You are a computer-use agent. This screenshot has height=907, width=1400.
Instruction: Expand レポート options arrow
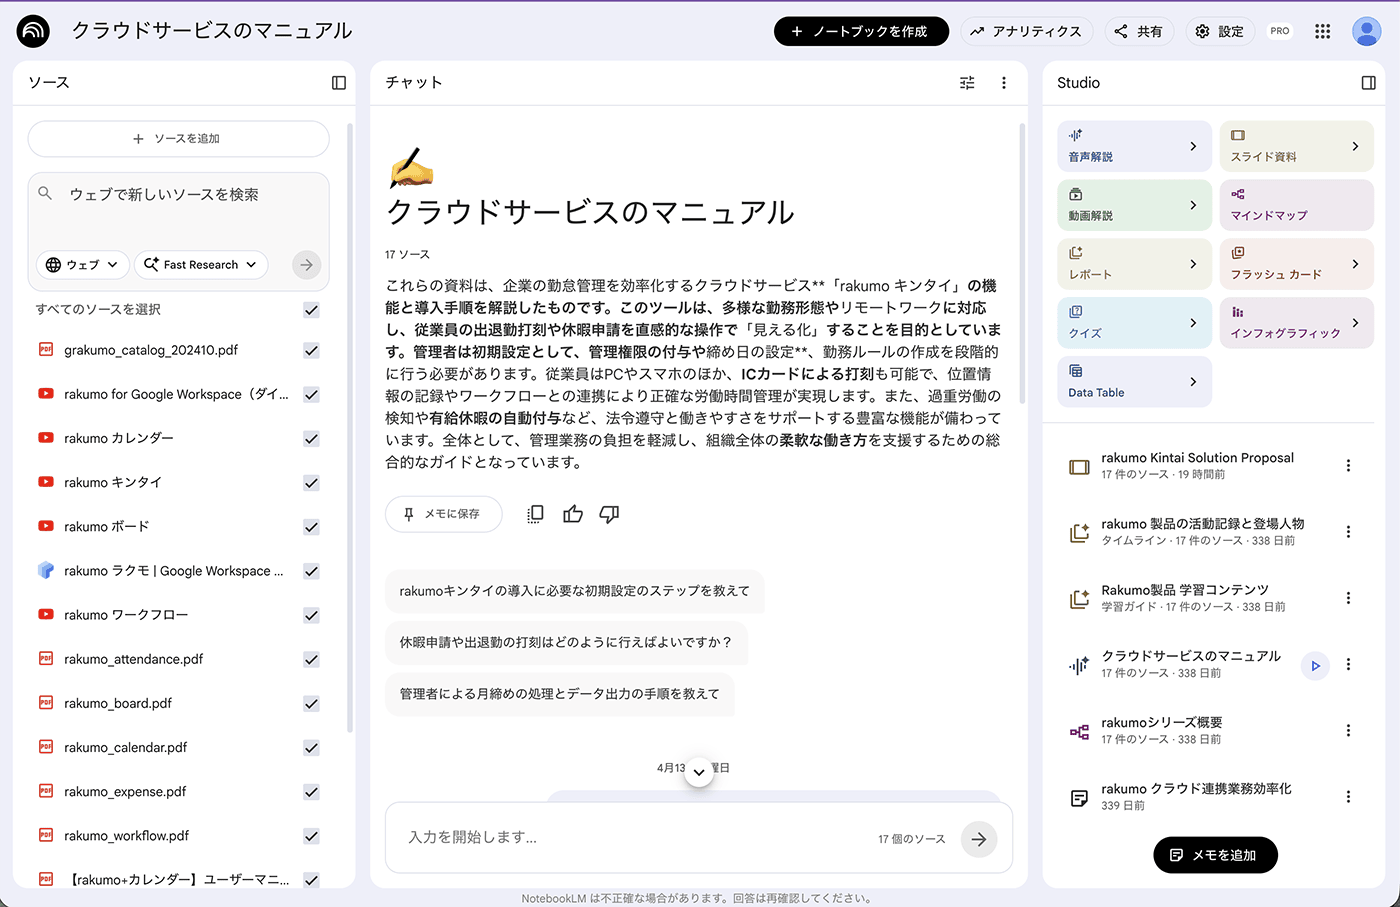point(1193,264)
